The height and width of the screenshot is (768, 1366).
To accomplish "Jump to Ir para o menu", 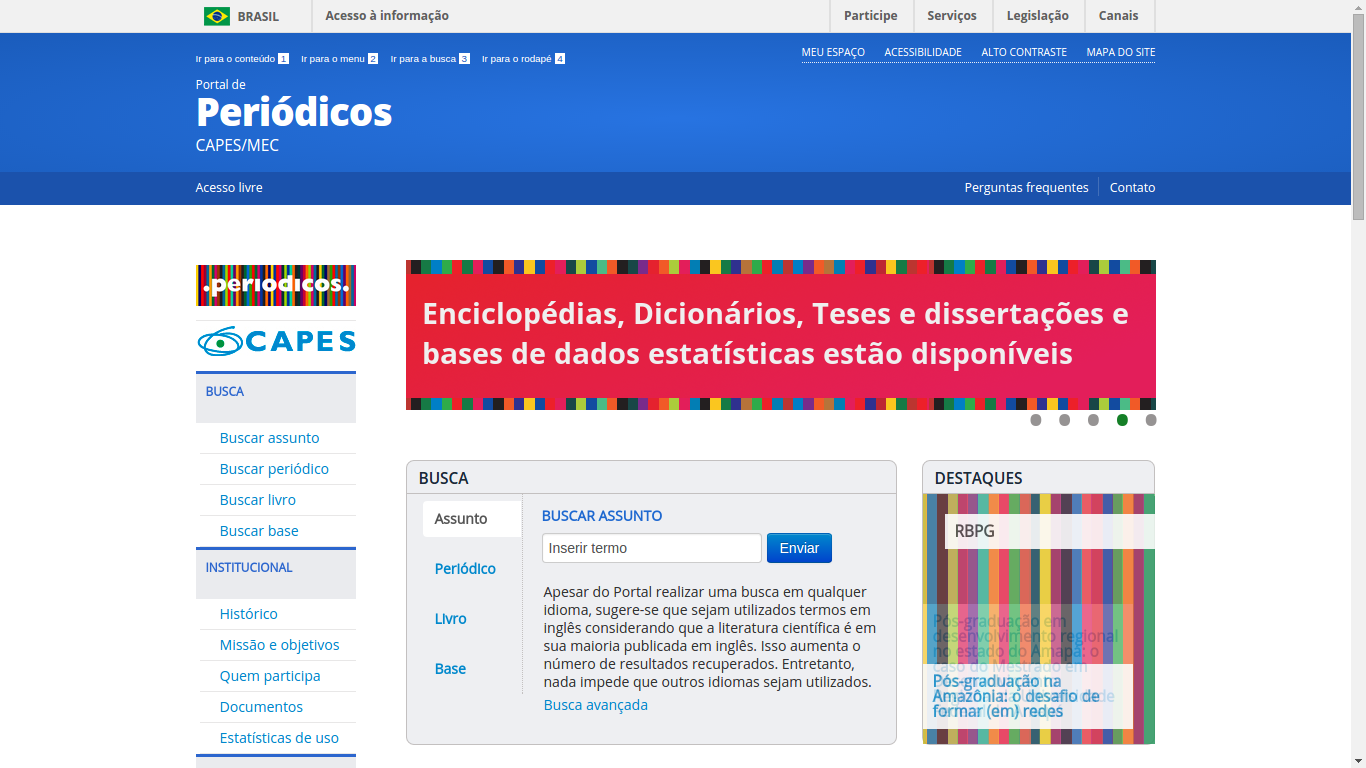I will point(339,59).
